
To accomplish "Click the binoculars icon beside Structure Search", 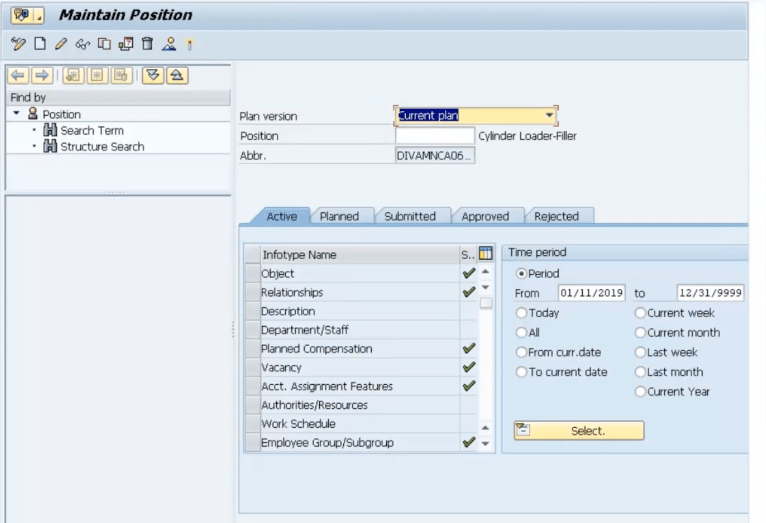I will coord(50,146).
